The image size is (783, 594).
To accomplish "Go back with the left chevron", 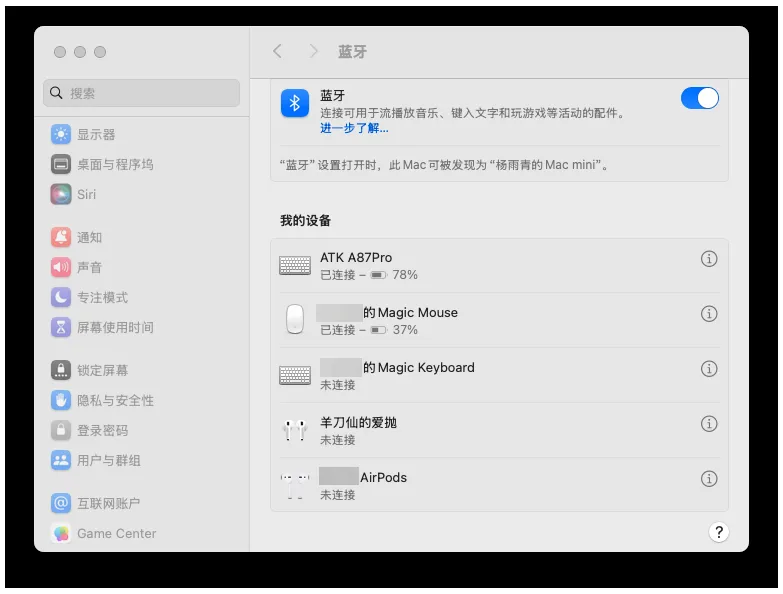I will tap(278, 51).
